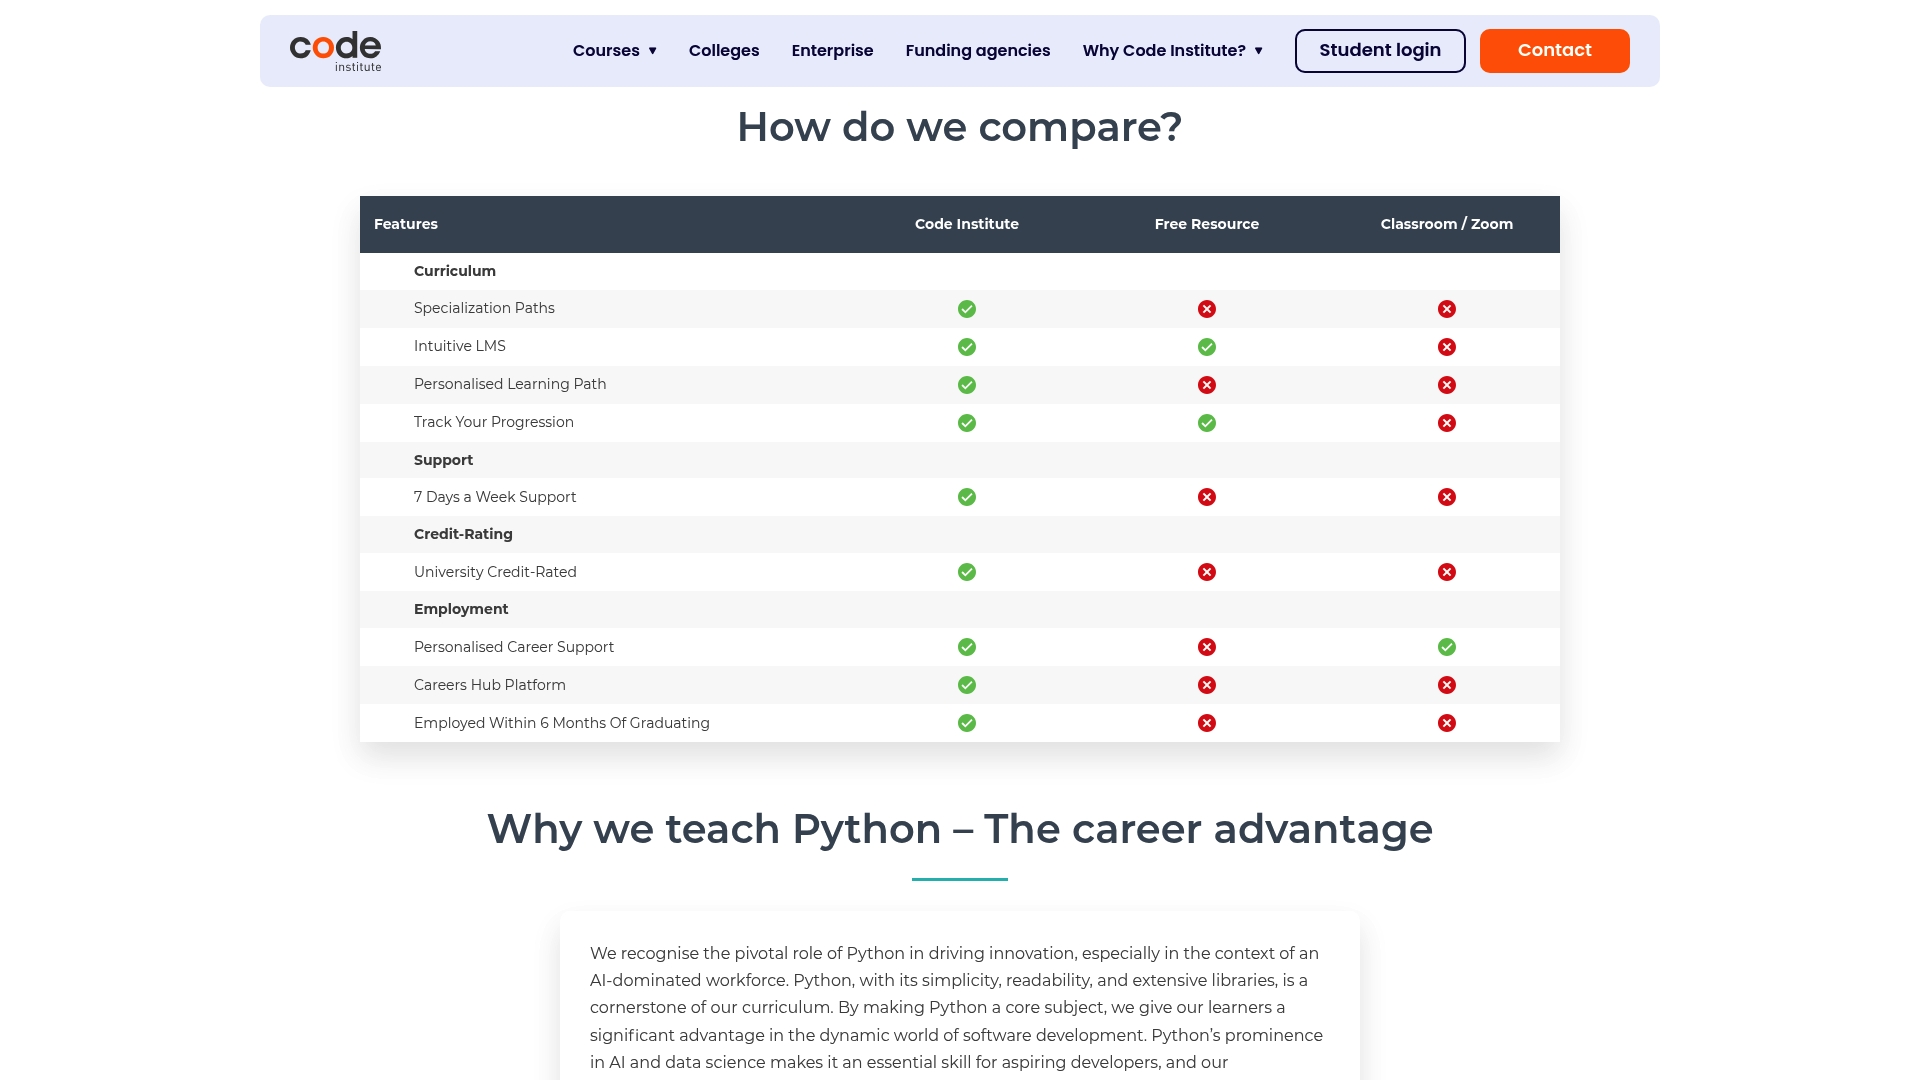Click red cross for Personalised Learning Path under Free Resource
The image size is (1920, 1080).
tap(1207, 385)
